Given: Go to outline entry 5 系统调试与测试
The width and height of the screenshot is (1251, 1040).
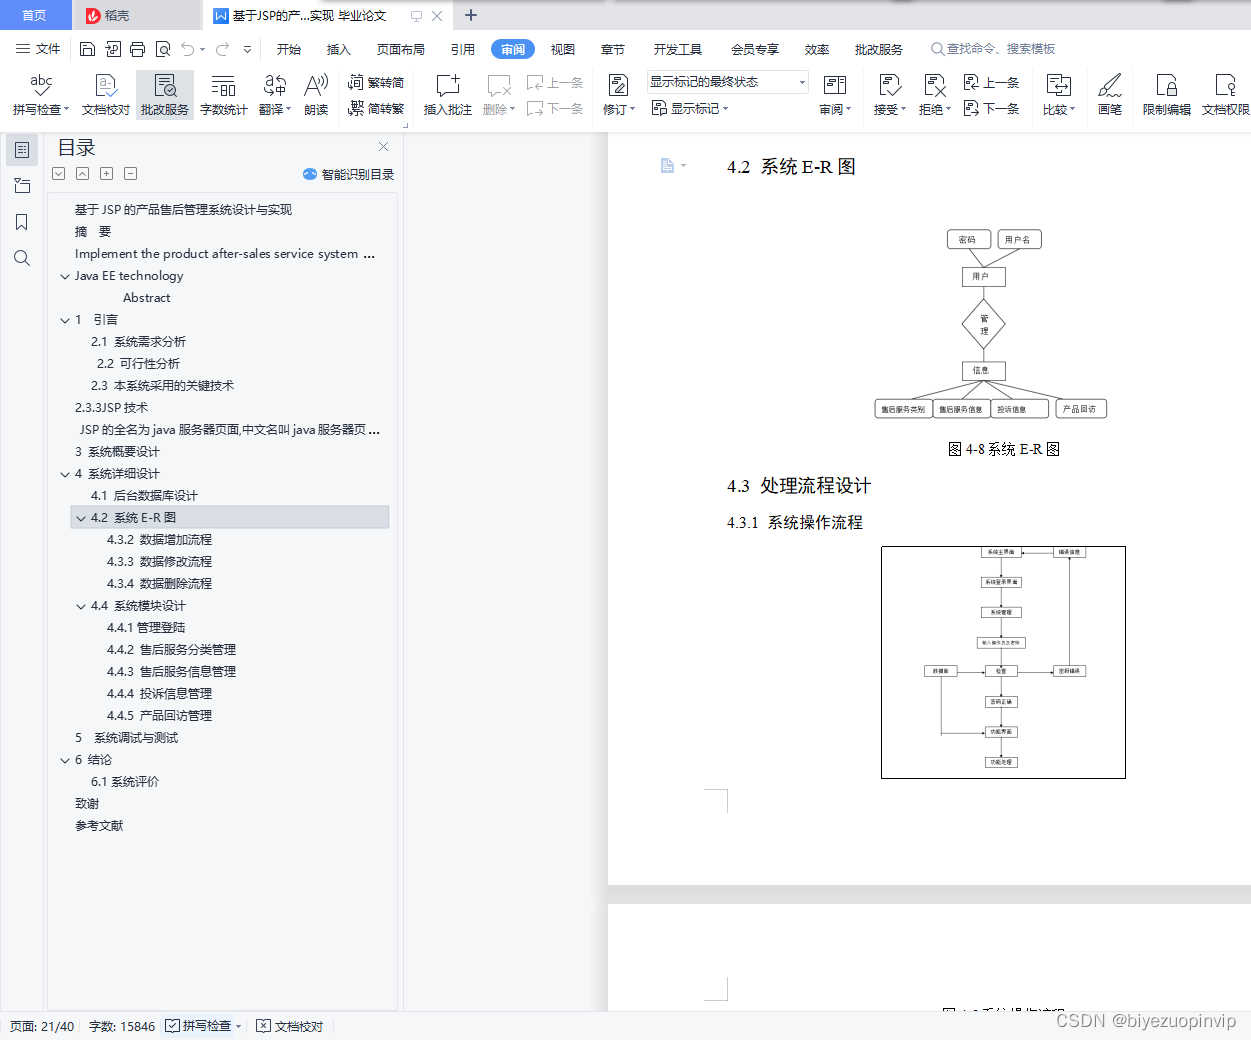Looking at the screenshot, I should [x=126, y=738].
